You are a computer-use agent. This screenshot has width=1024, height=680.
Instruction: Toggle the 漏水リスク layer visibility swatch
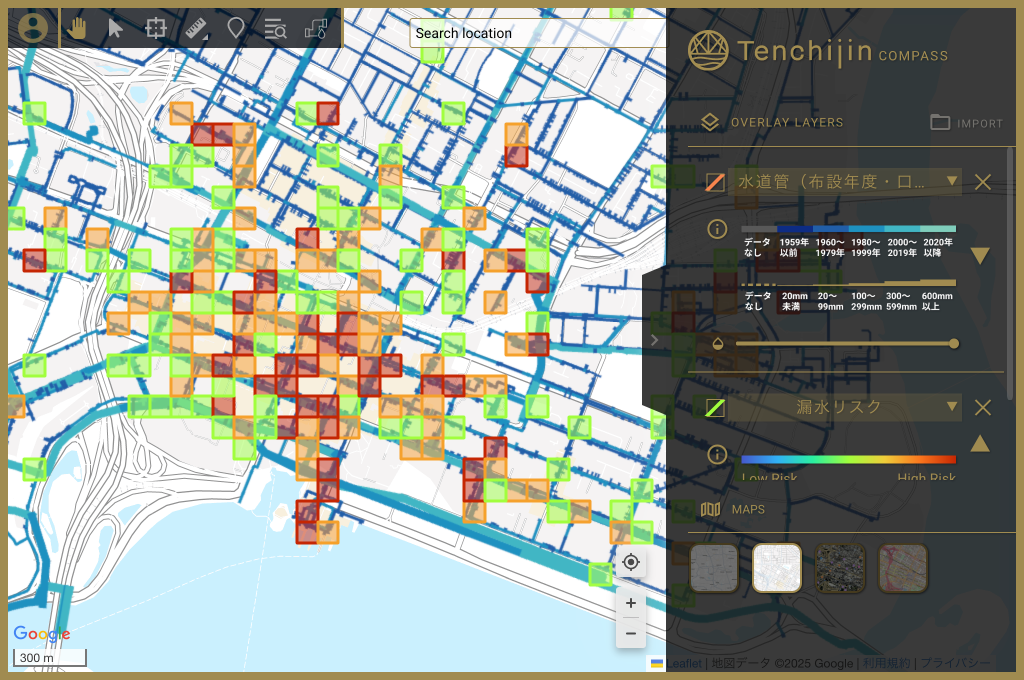(x=715, y=408)
